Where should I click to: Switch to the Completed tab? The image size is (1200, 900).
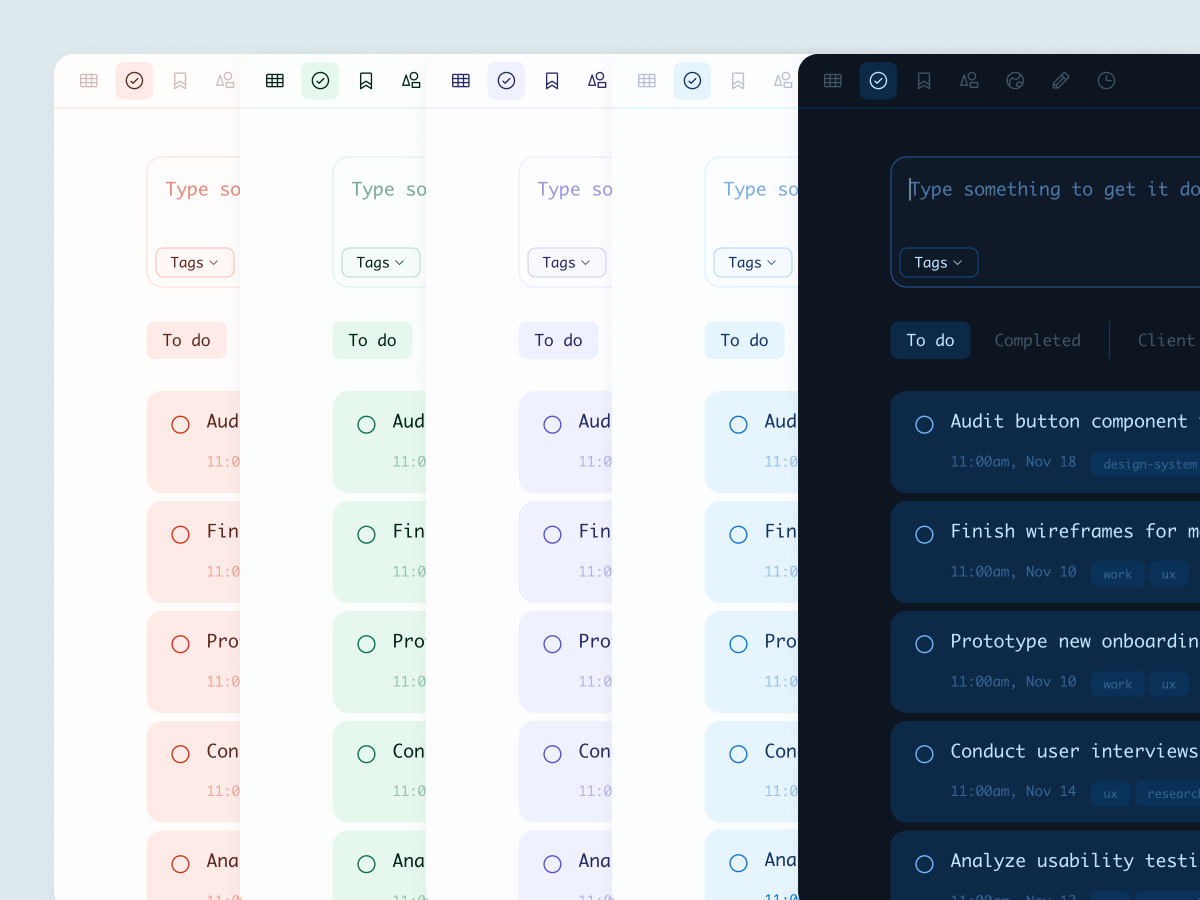pyautogui.click(x=1037, y=341)
